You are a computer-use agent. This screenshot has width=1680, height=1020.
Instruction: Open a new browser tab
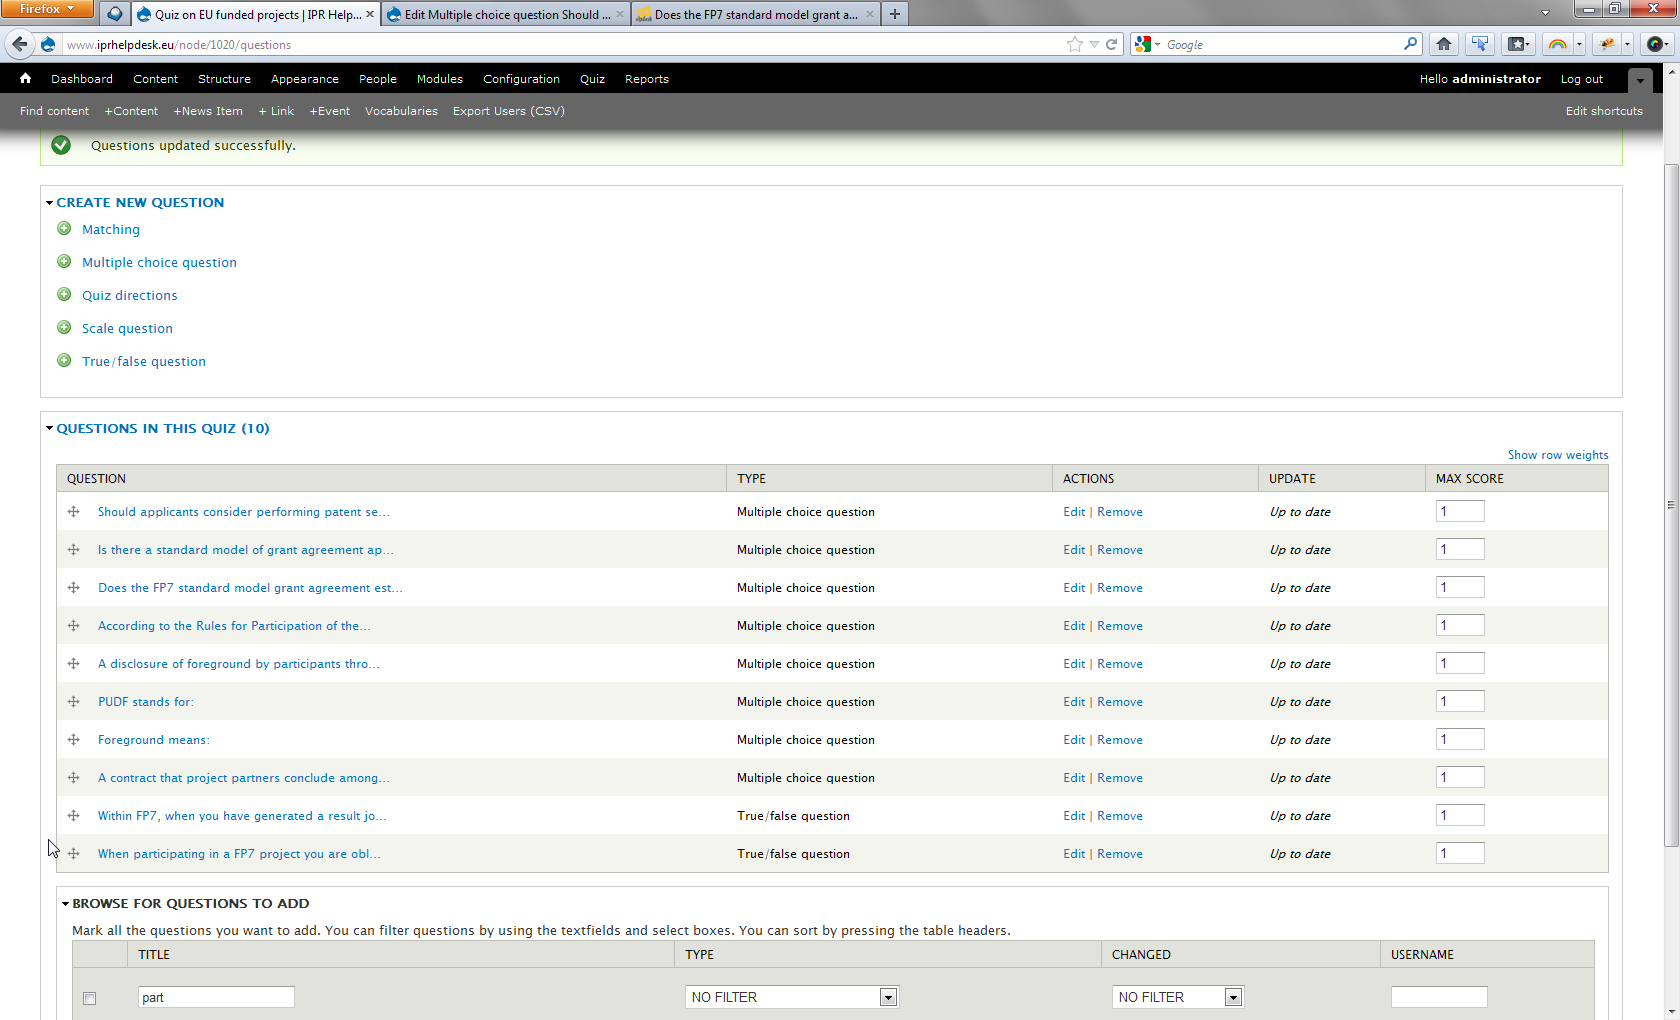895,14
